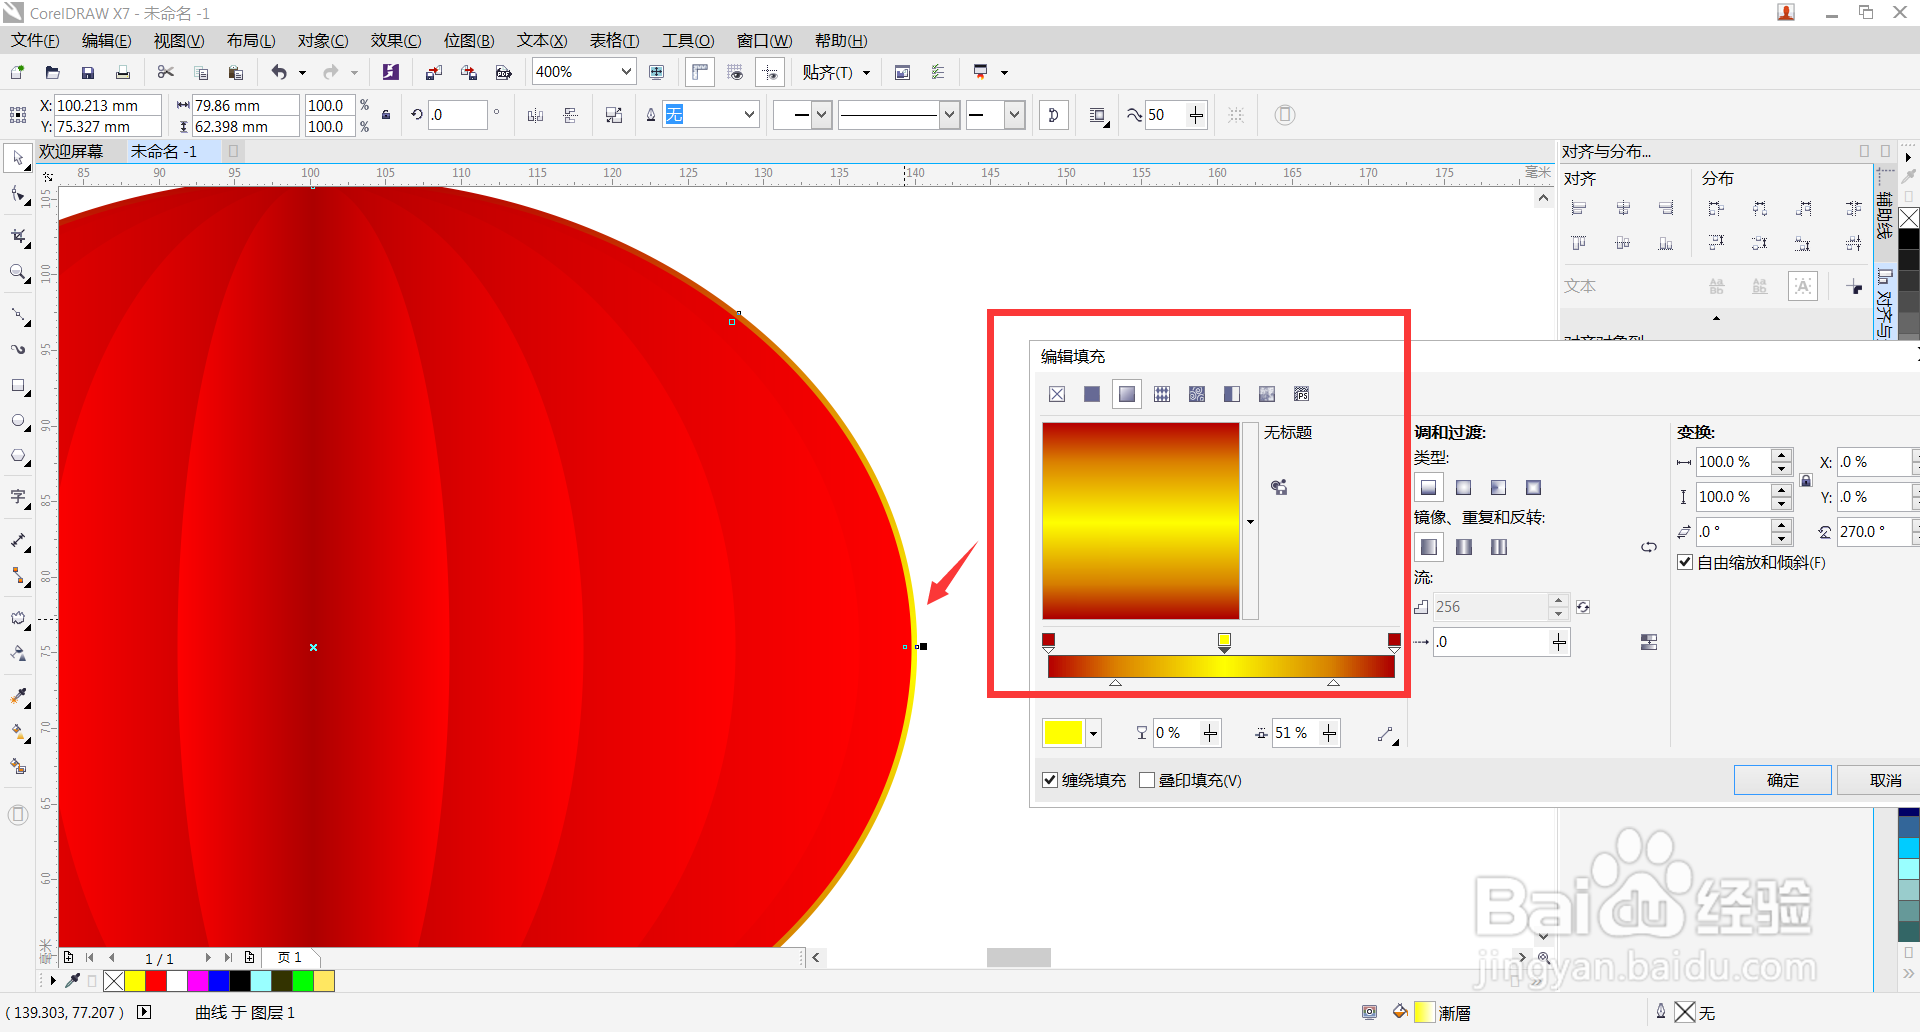
Task: Open the 400% zoom level dropdown
Action: [626, 72]
